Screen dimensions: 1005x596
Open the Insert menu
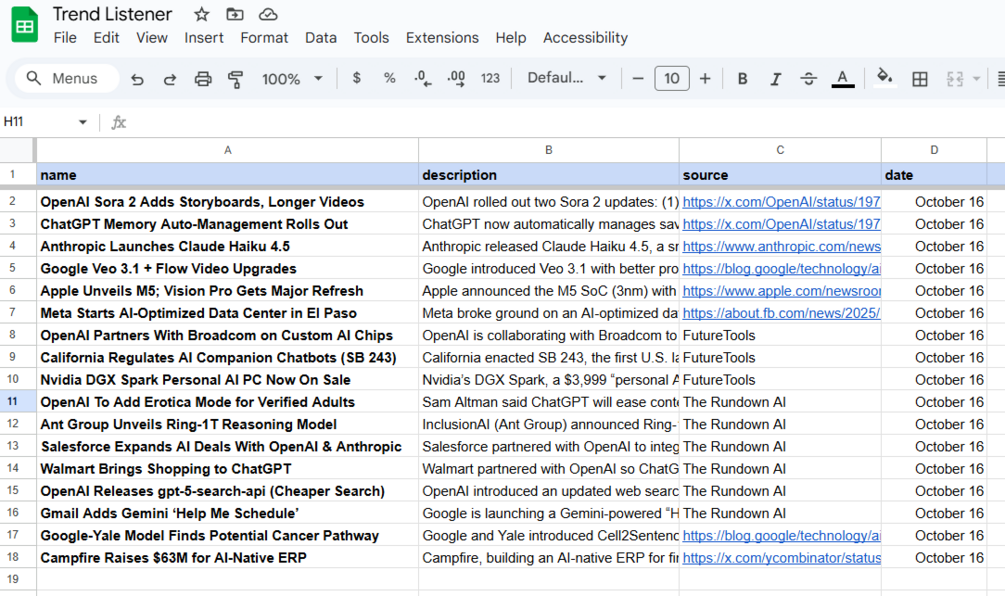(204, 38)
